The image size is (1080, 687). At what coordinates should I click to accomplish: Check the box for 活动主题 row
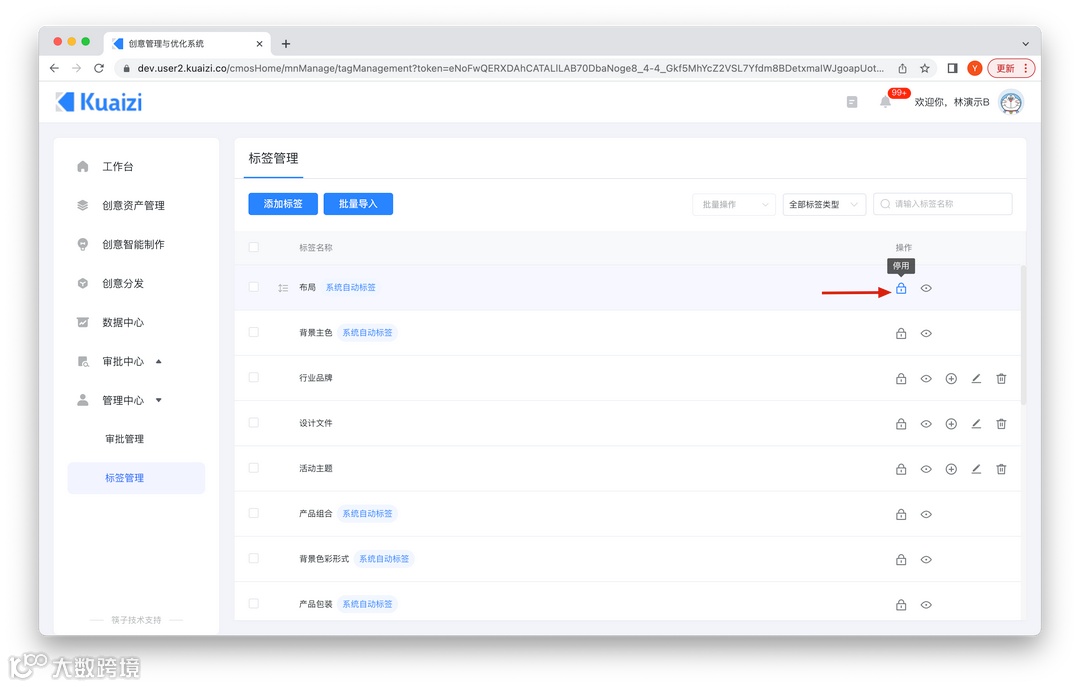tap(253, 468)
